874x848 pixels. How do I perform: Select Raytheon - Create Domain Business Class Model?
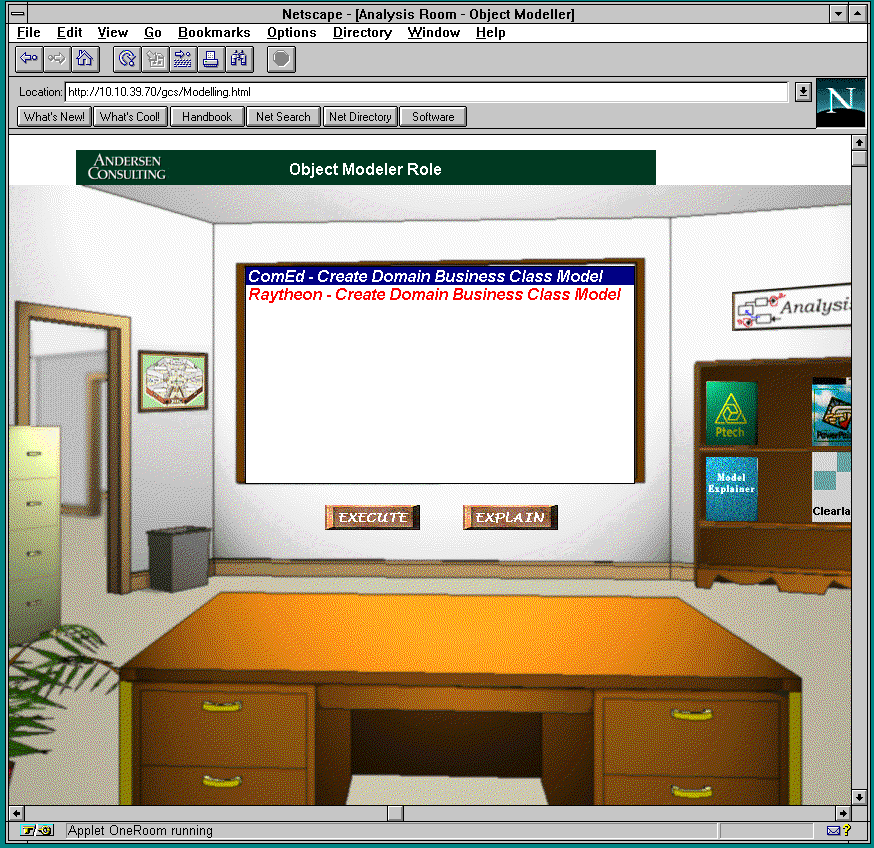click(435, 294)
